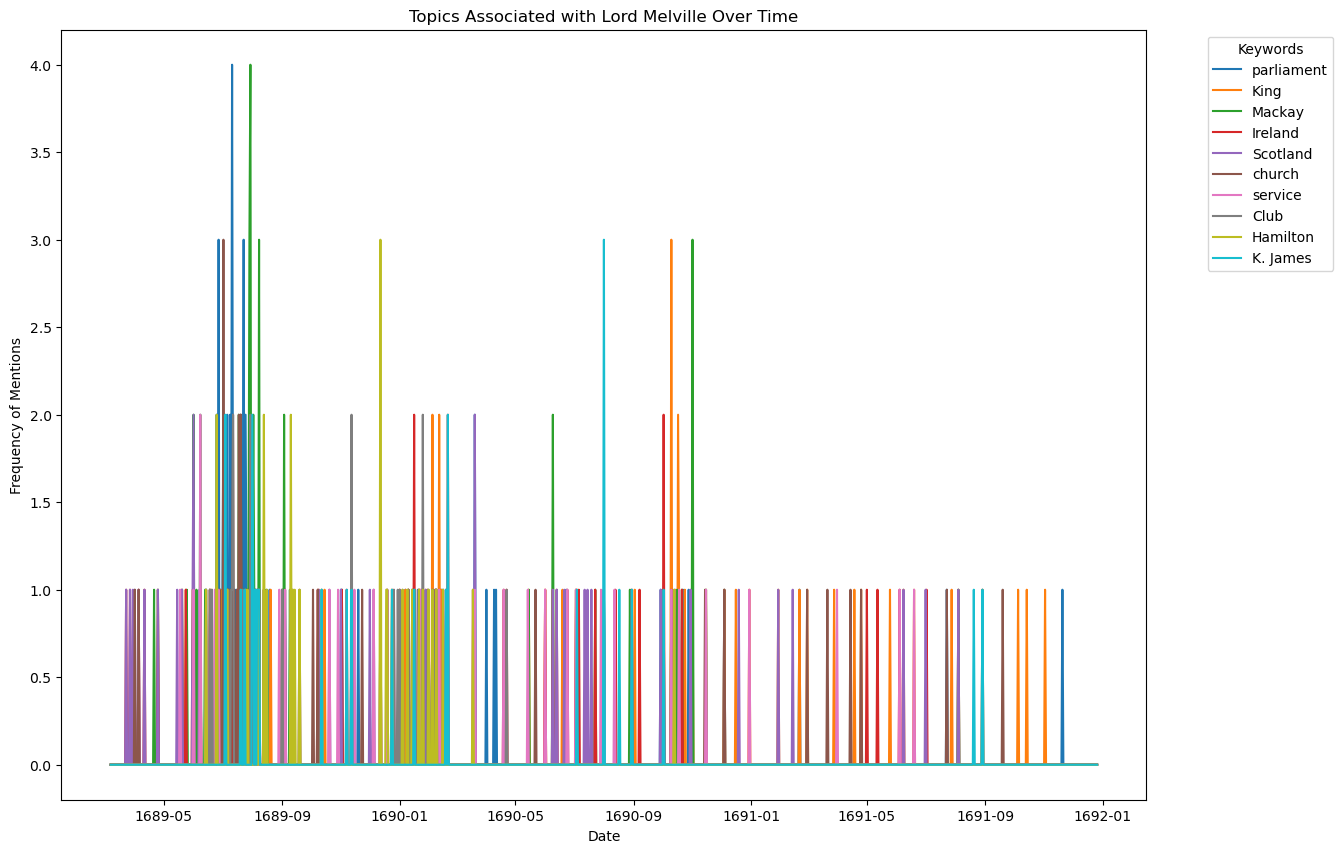
Task: Click the x-axis date label 1689-09
Action: (282, 816)
